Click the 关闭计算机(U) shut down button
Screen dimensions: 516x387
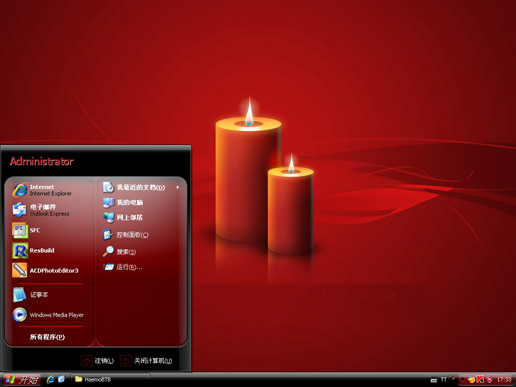pyautogui.click(x=146, y=361)
